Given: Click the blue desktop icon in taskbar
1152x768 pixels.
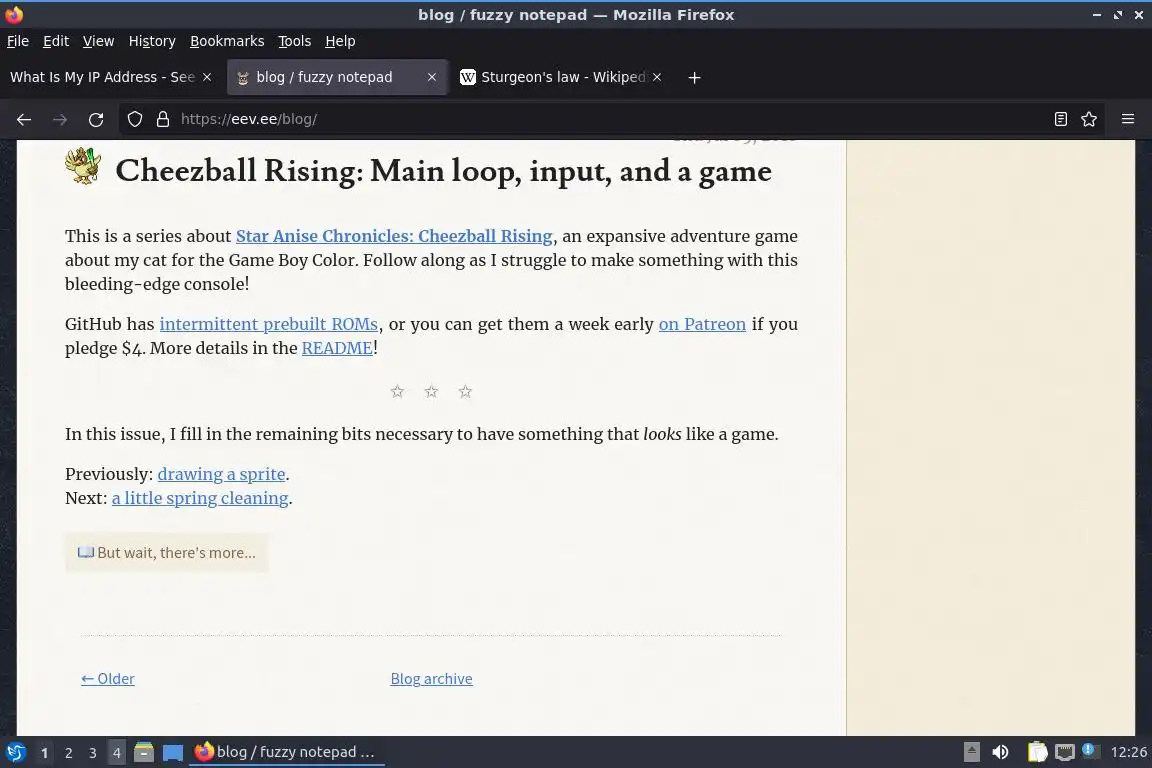Looking at the screenshot, I should point(173,752).
